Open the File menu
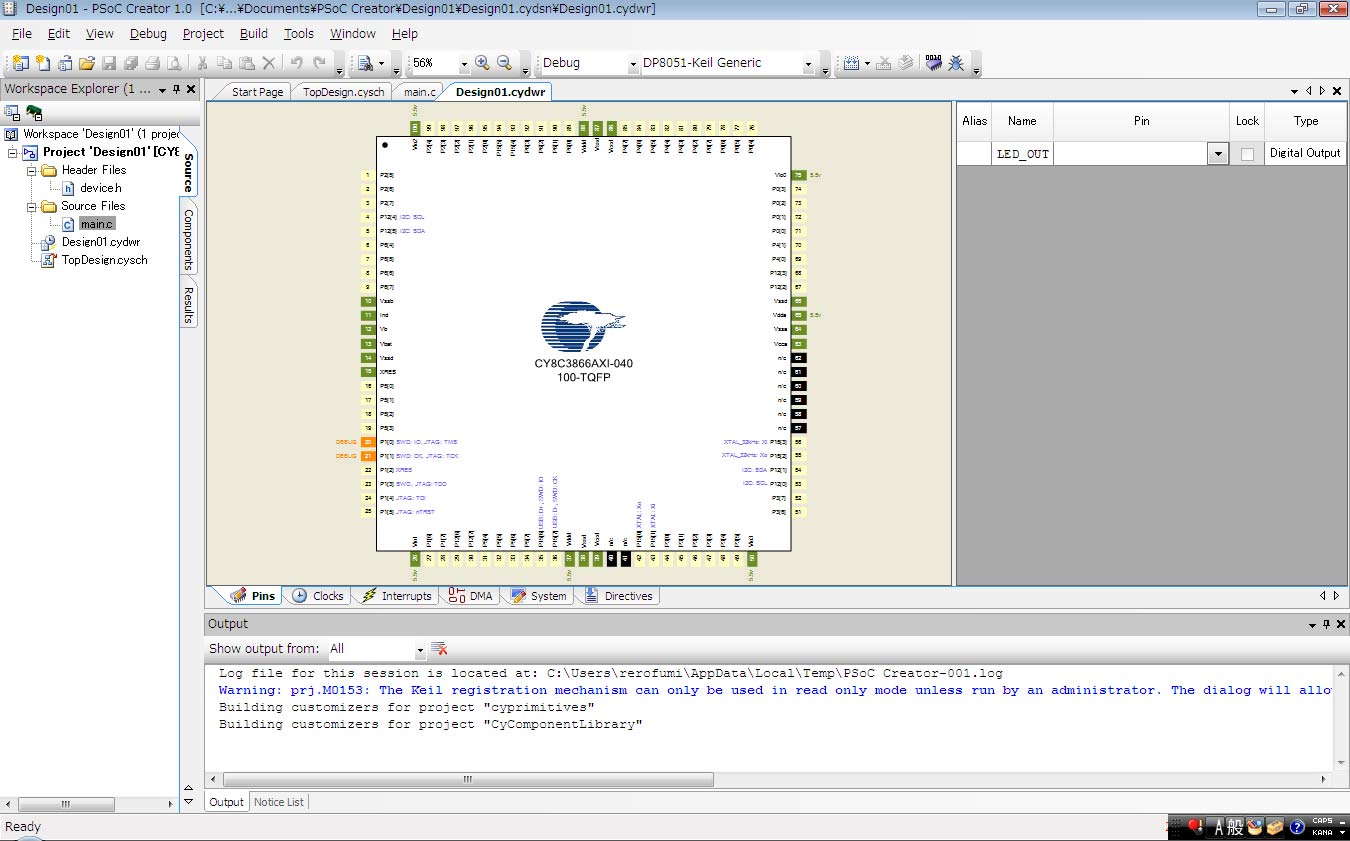Screen dimensions: 1350x841 coord(22,33)
